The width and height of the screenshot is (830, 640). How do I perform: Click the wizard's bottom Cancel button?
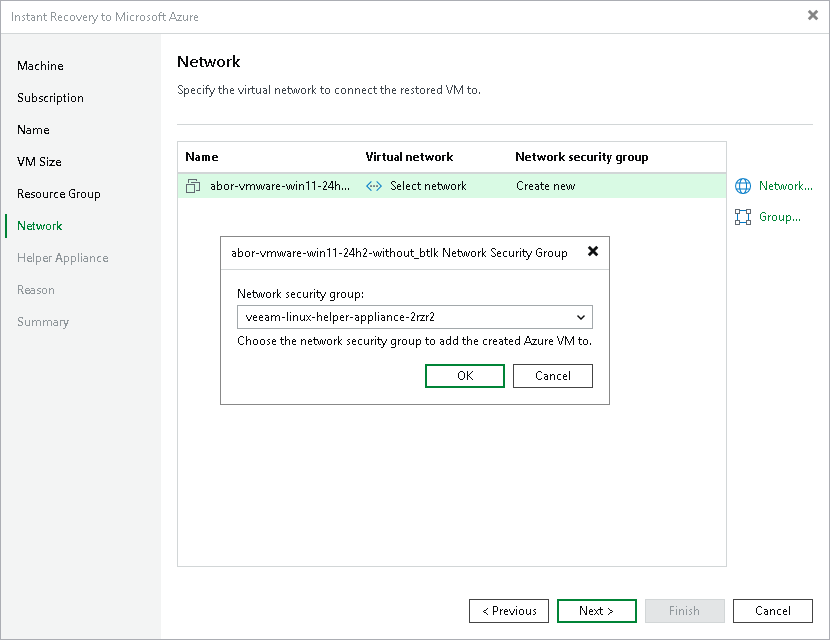773,611
